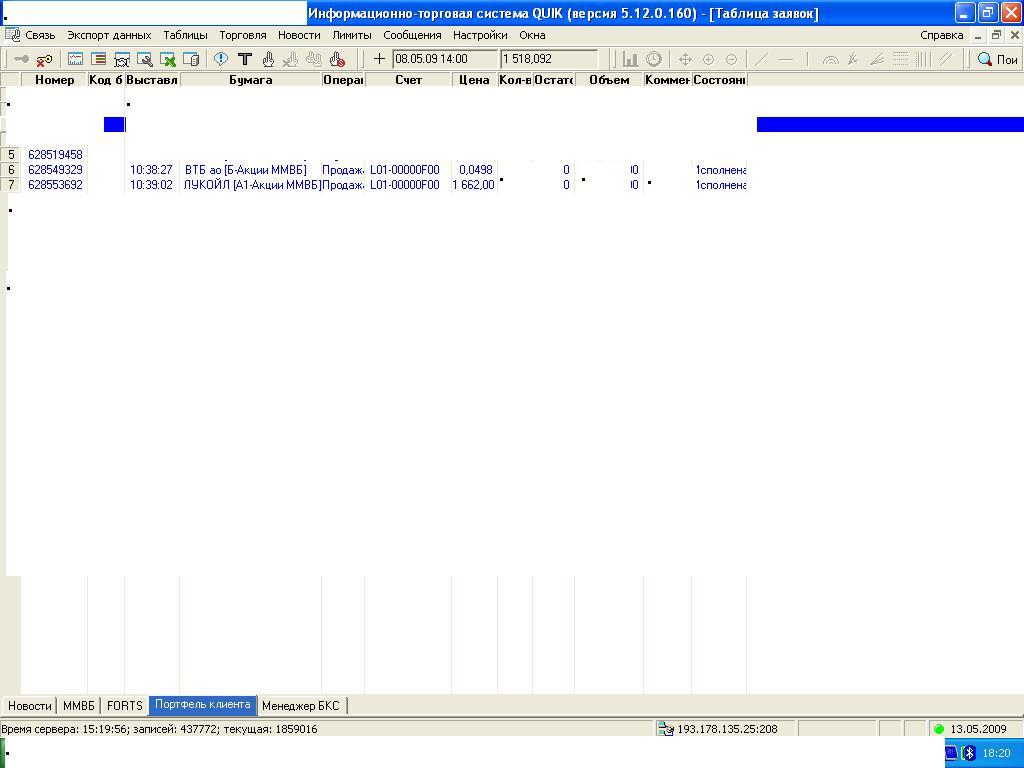Click the copy table window icon
This screenshot has height=768, width=1024.
(x=191, y=59)
